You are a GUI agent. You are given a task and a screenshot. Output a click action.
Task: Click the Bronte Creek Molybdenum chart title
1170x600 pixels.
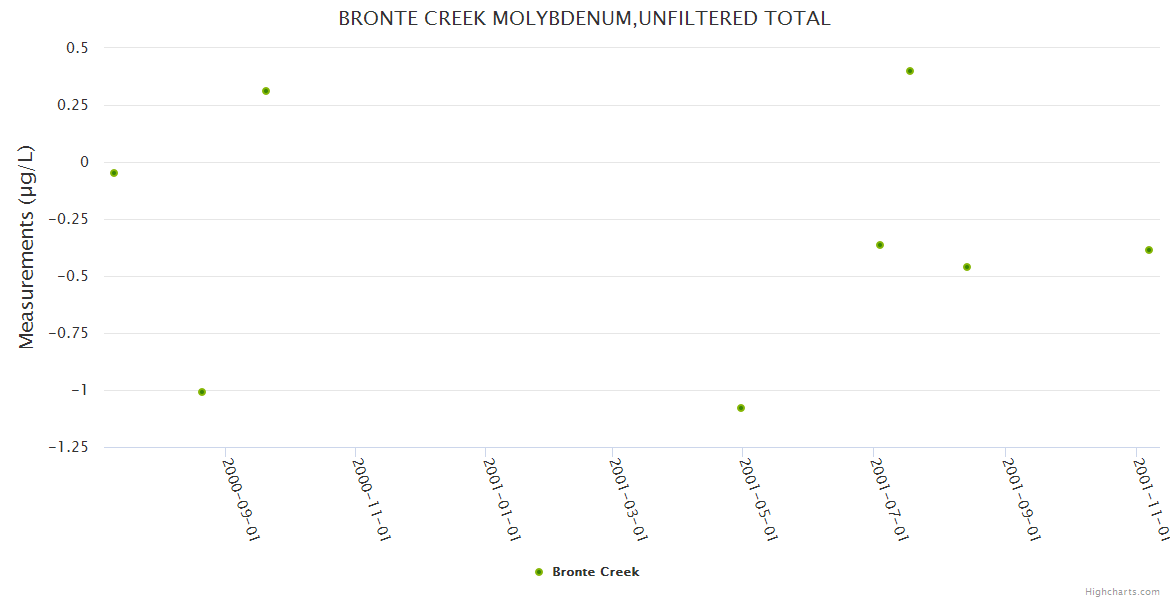click(584, 19)
